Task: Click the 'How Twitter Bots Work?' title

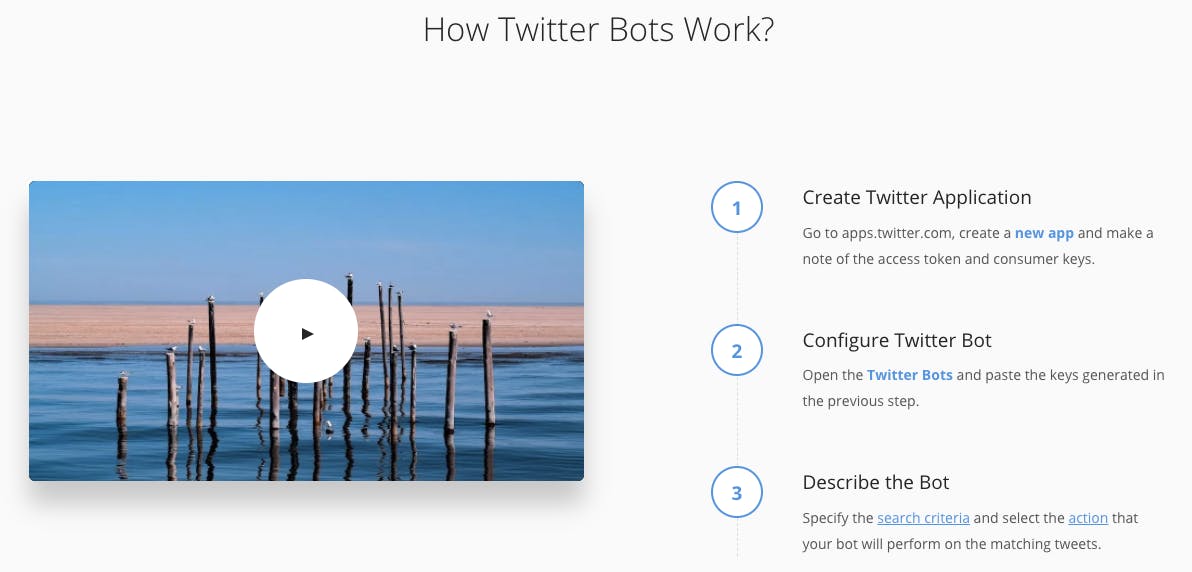Action: click(598, 30)
